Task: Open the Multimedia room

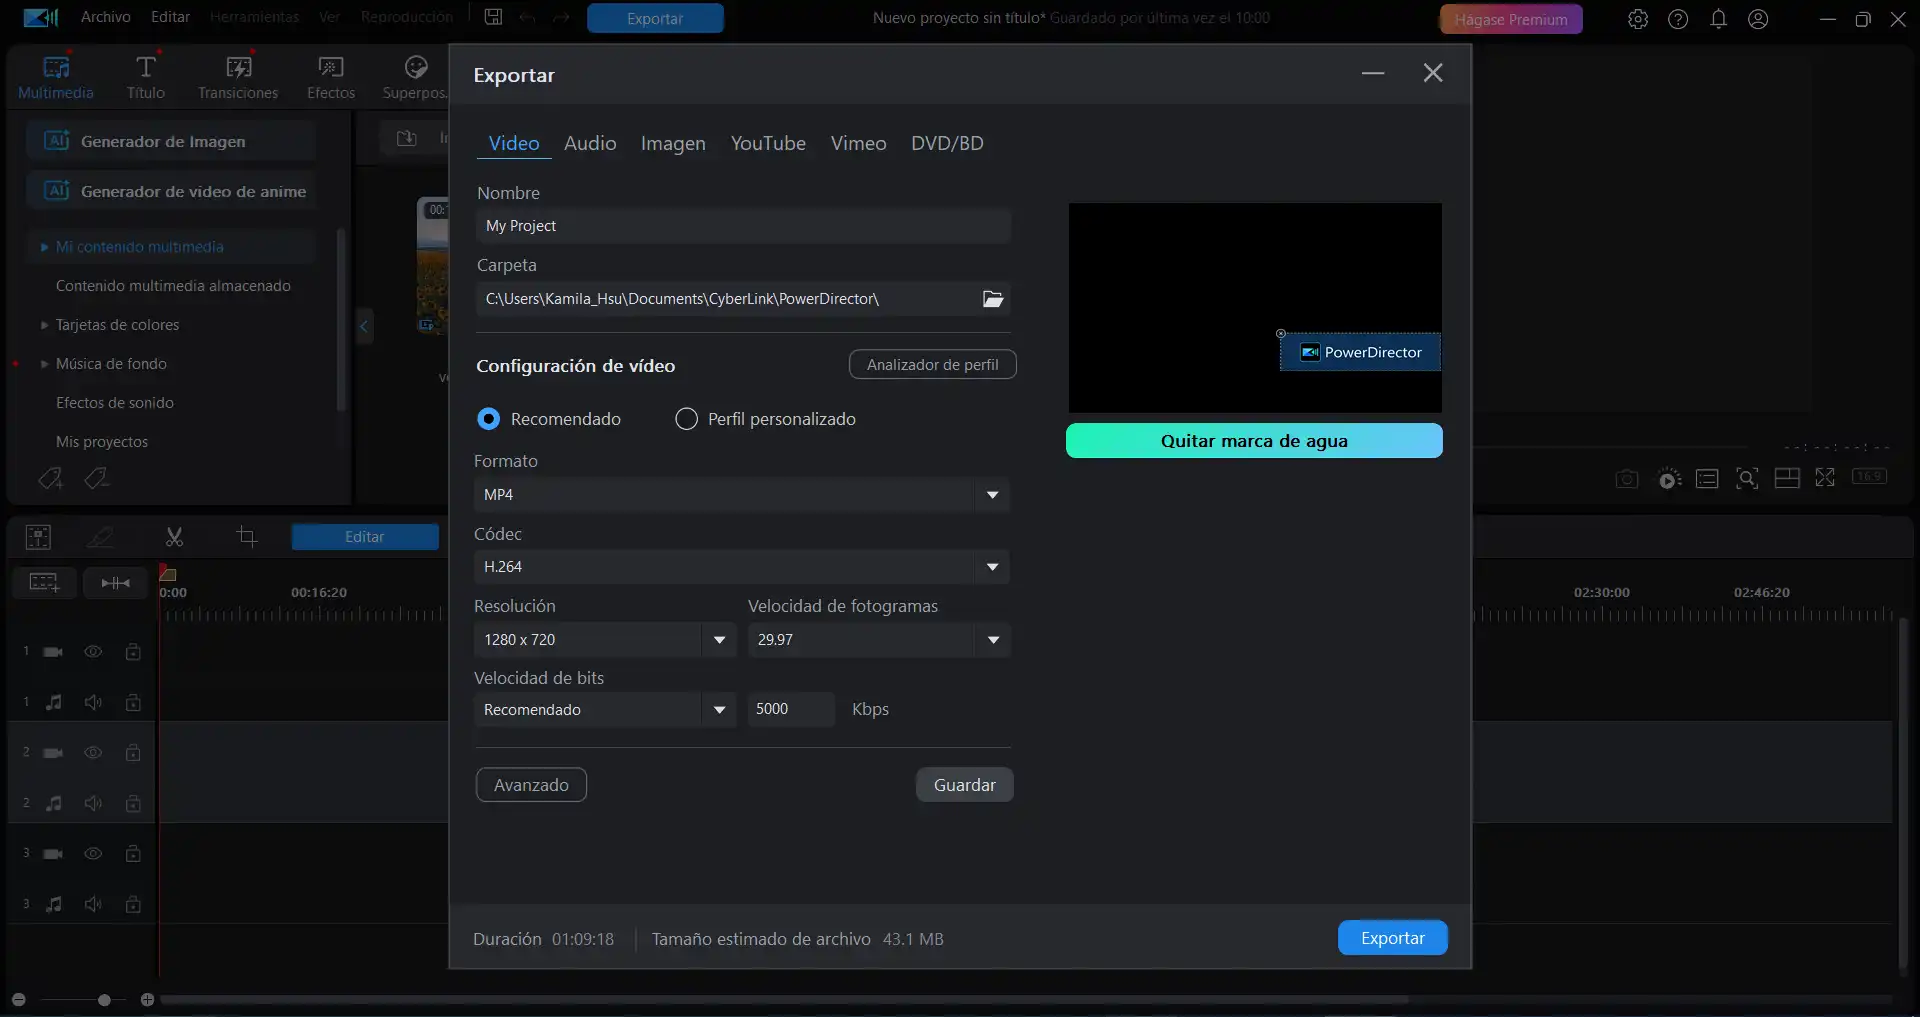Action: click(x=56, y=77)
